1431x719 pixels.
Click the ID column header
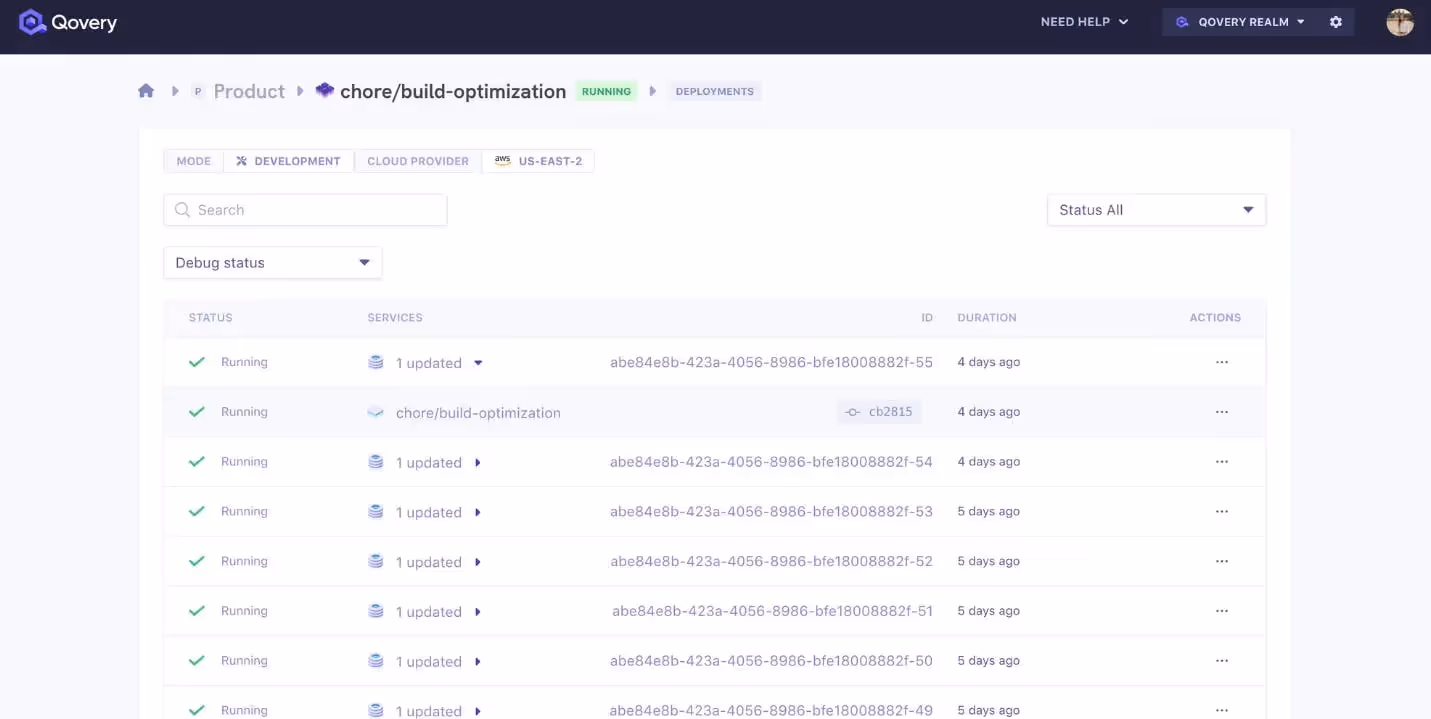click(x=927, y=318)
